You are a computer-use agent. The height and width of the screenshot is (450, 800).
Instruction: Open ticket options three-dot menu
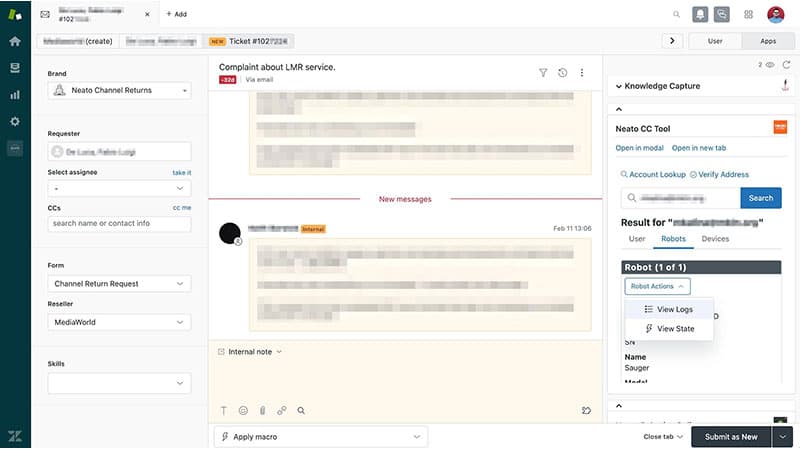coord(582,73)
